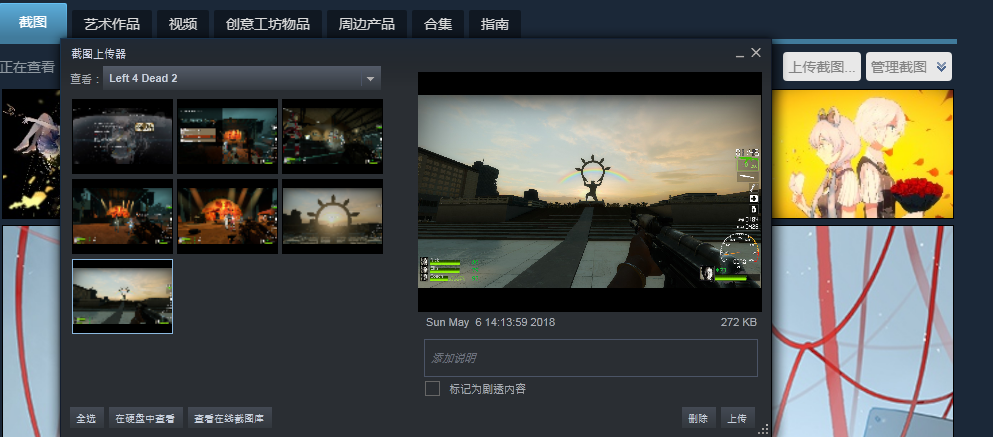The height and width of the screenshot is (437, 993).
Task: Click the dropdown arrow next to Left 4 Dead 2
Action: [x=370, y=79]
